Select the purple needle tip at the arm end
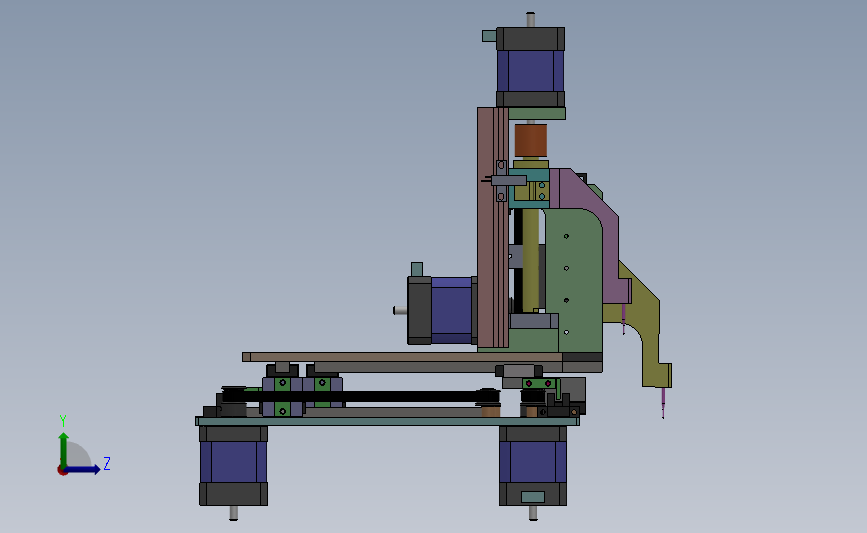867x533 pixels. point(663,402)
